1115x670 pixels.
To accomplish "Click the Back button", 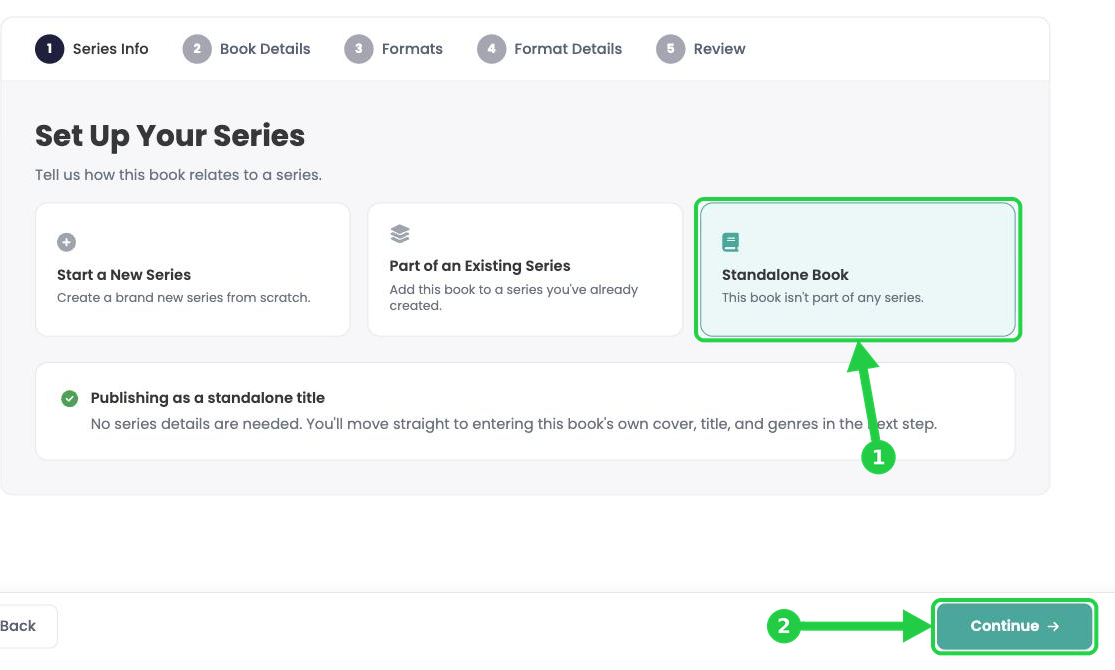I will click(x=26, y=627).
